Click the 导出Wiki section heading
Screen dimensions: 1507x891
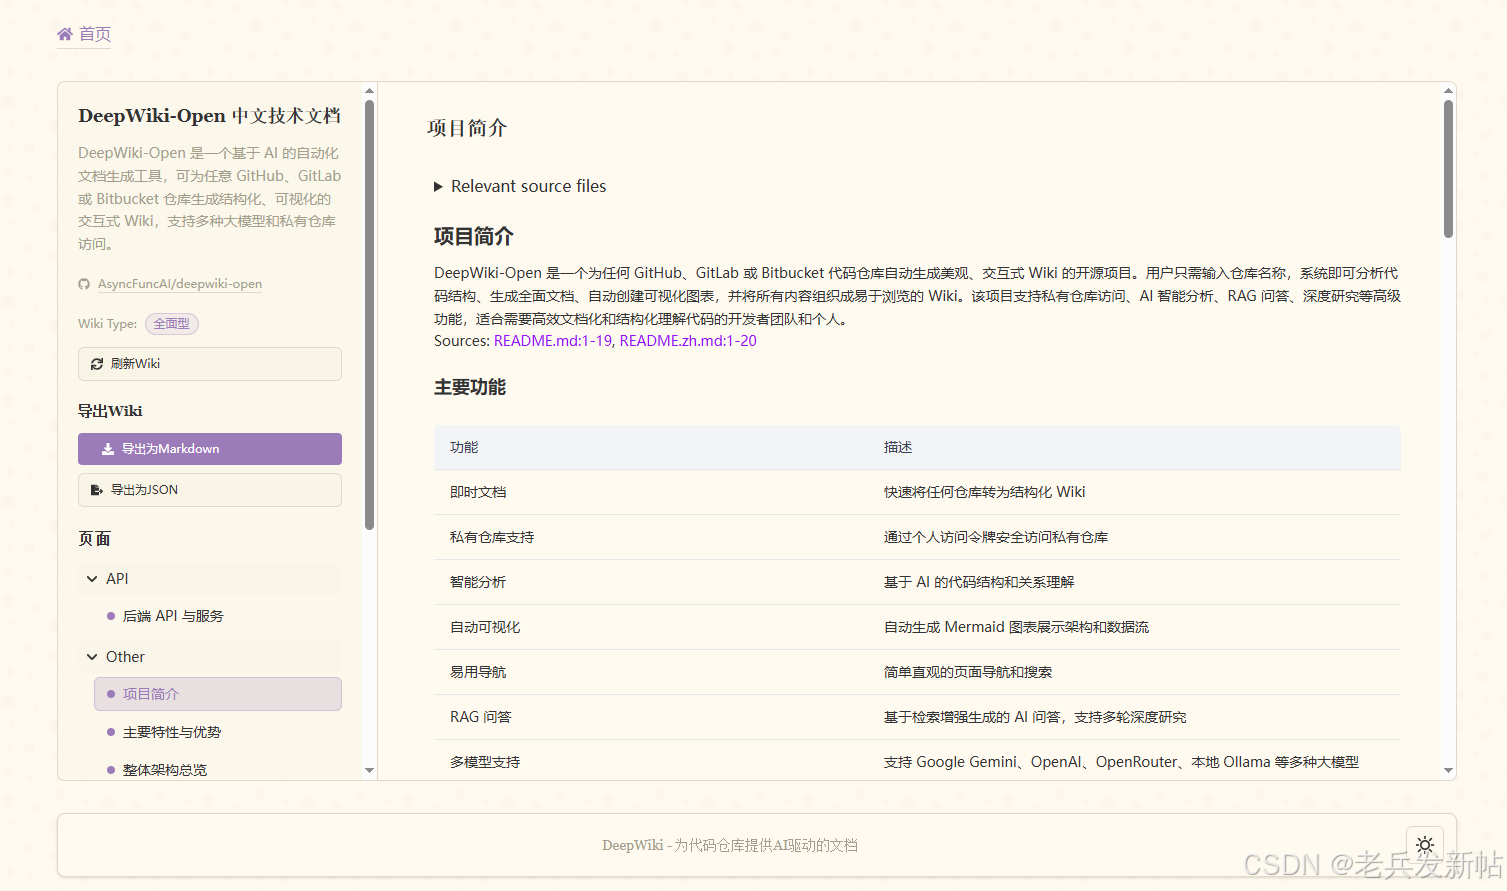(110, 411)
